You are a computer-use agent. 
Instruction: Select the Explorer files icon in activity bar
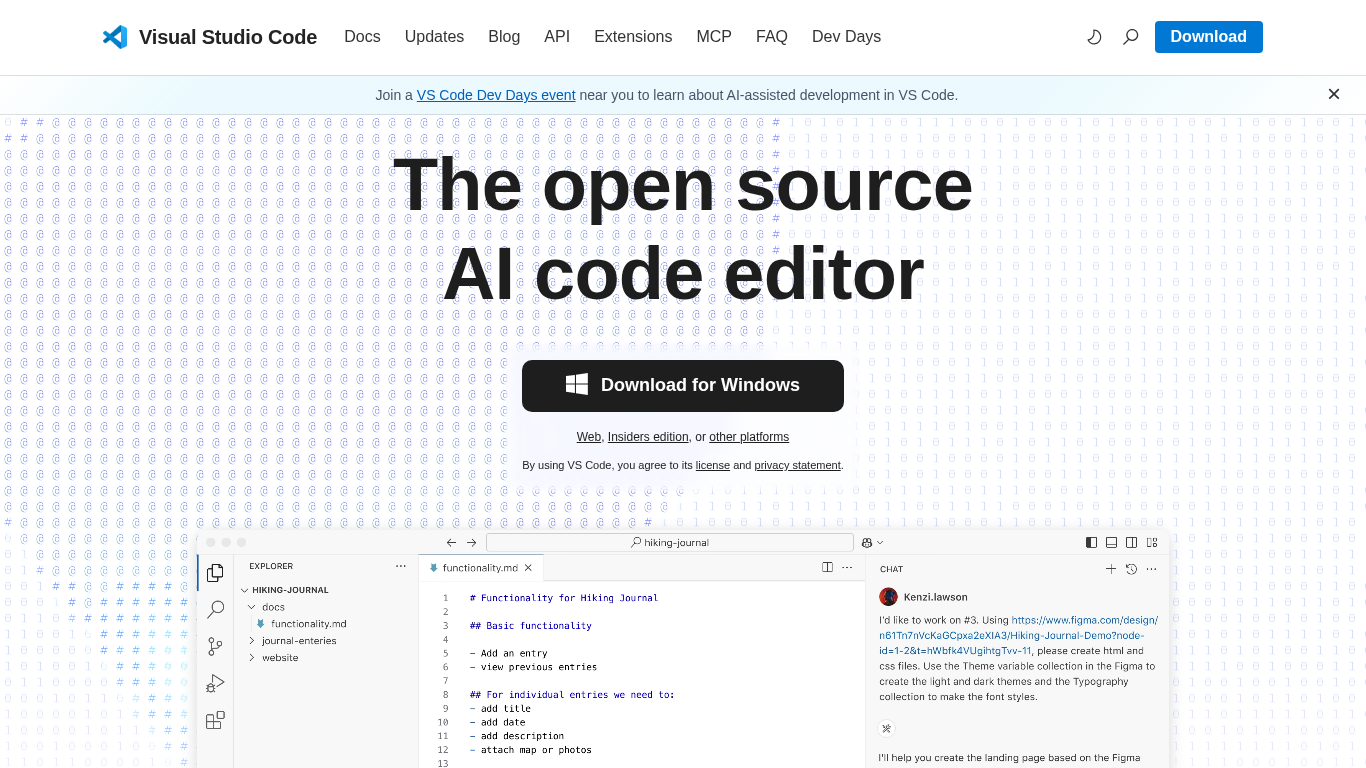pyautogui.click(x=215, y=573)
